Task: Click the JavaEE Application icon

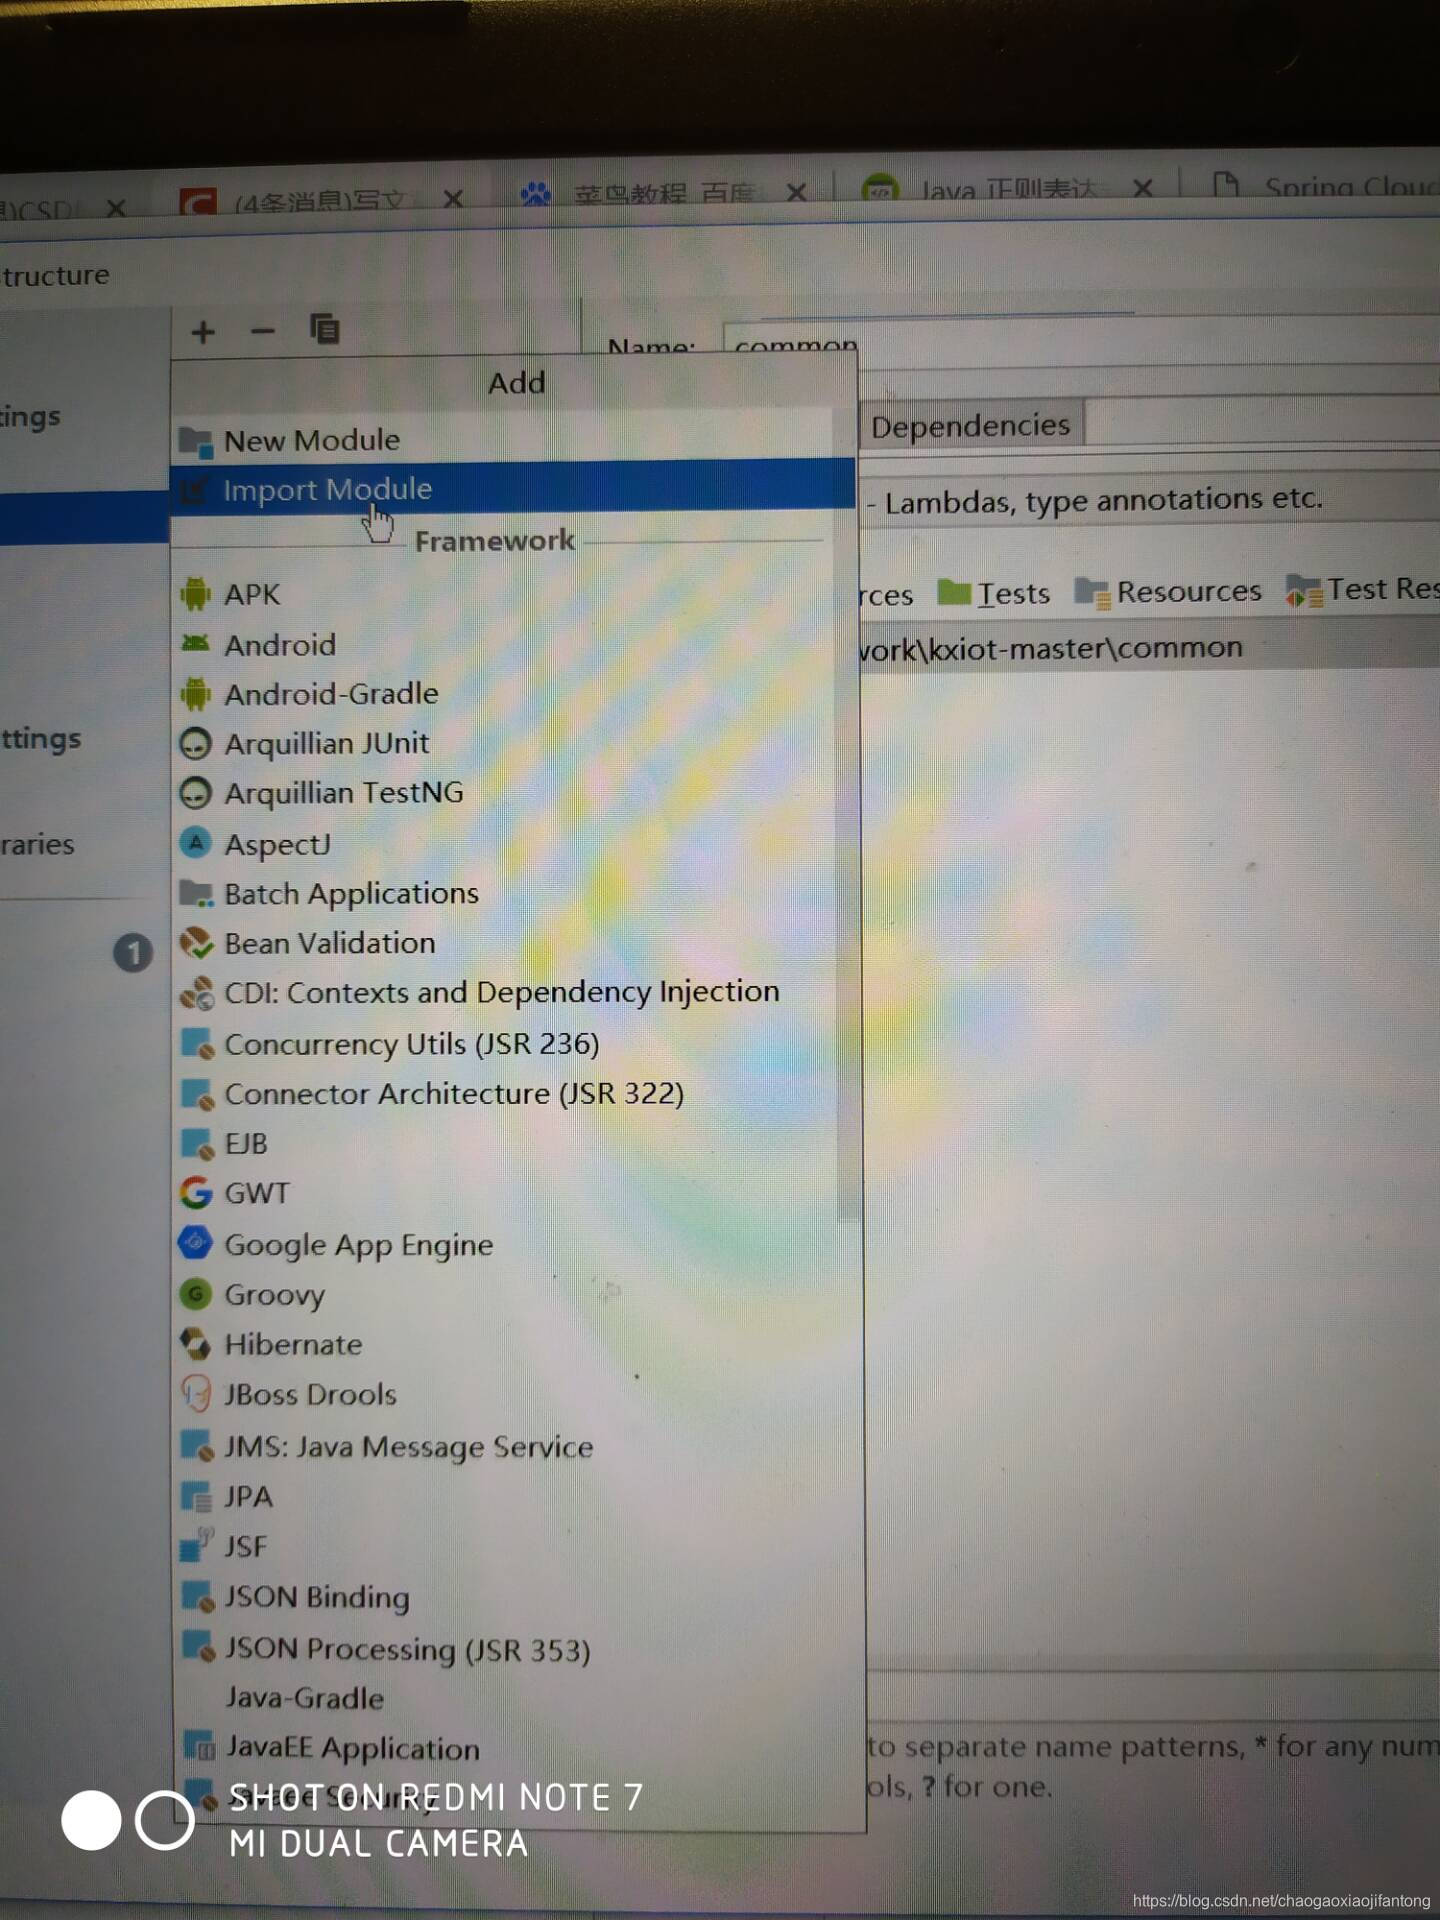Action: pos(199,1747)
